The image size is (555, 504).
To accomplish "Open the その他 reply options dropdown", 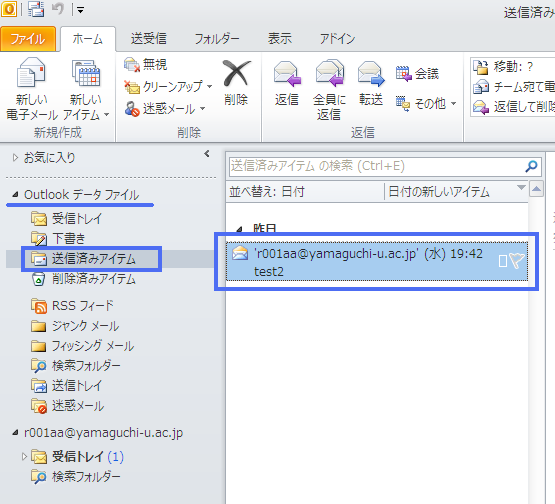I will tap(426, 103).
